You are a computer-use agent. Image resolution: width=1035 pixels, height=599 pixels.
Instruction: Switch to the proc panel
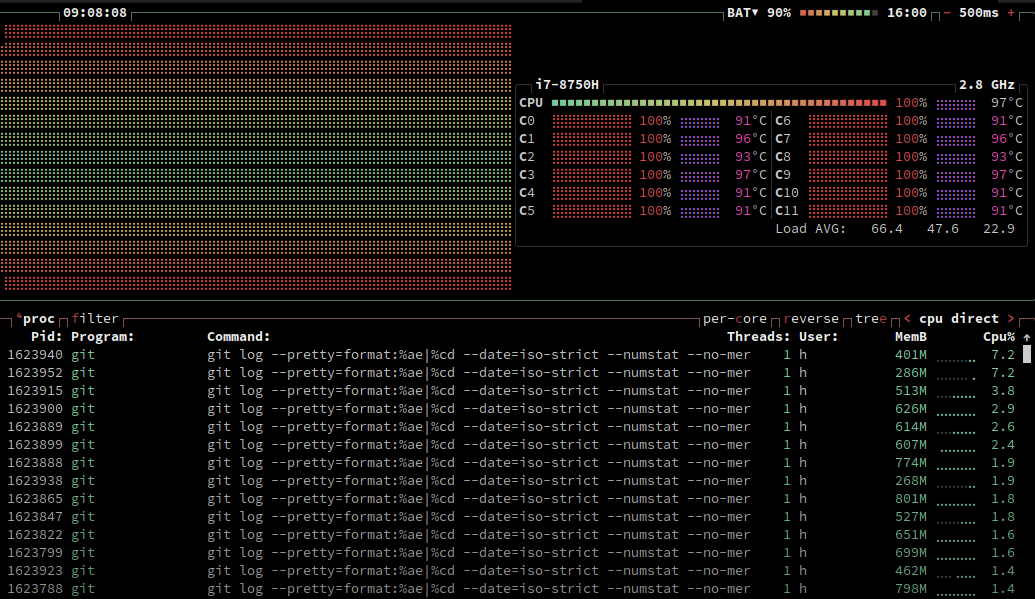[38, 318]
